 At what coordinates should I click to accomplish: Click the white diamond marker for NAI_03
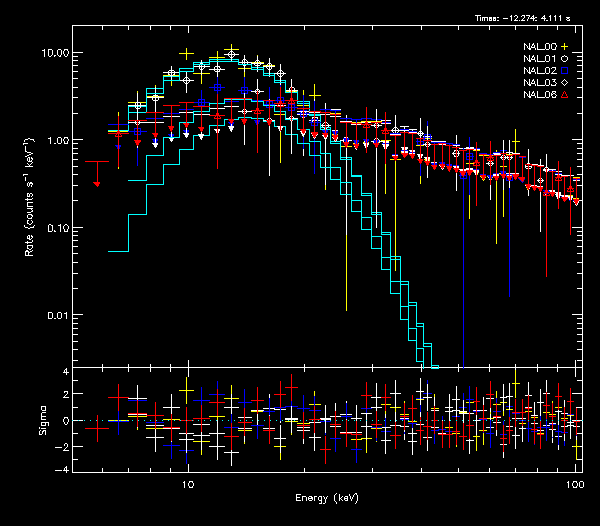[565, 83]
